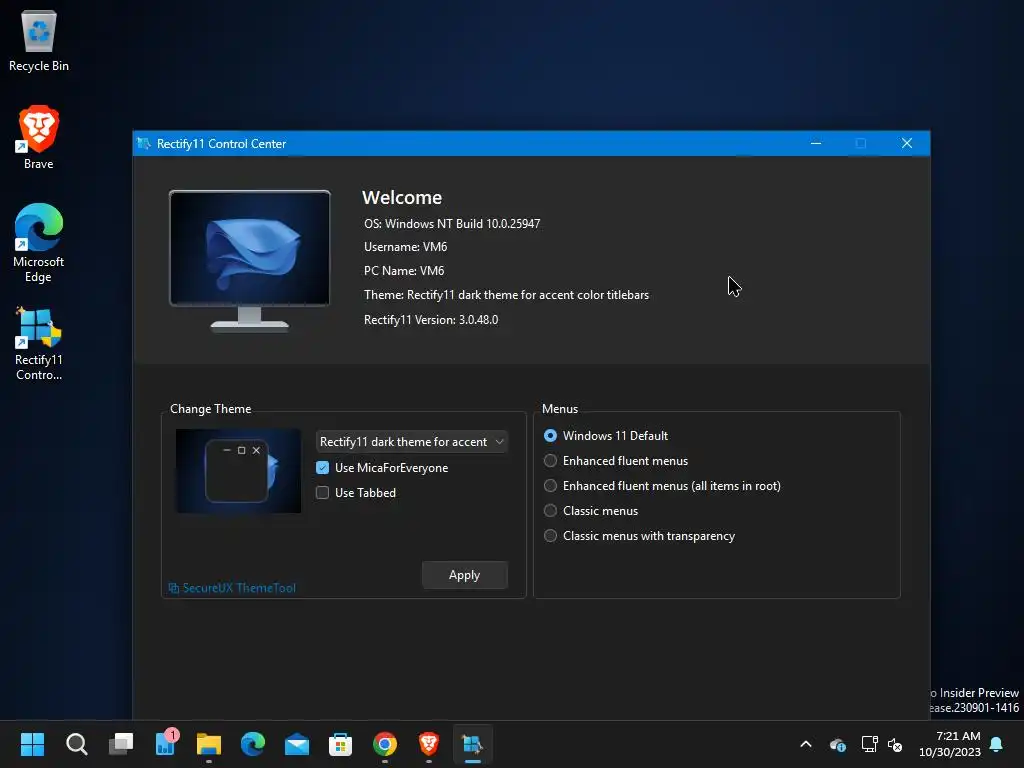Image resolution: width=1024 pixels, height=768 pixels.
Task: Click the Theme name info line
Action: click(506, 295)
